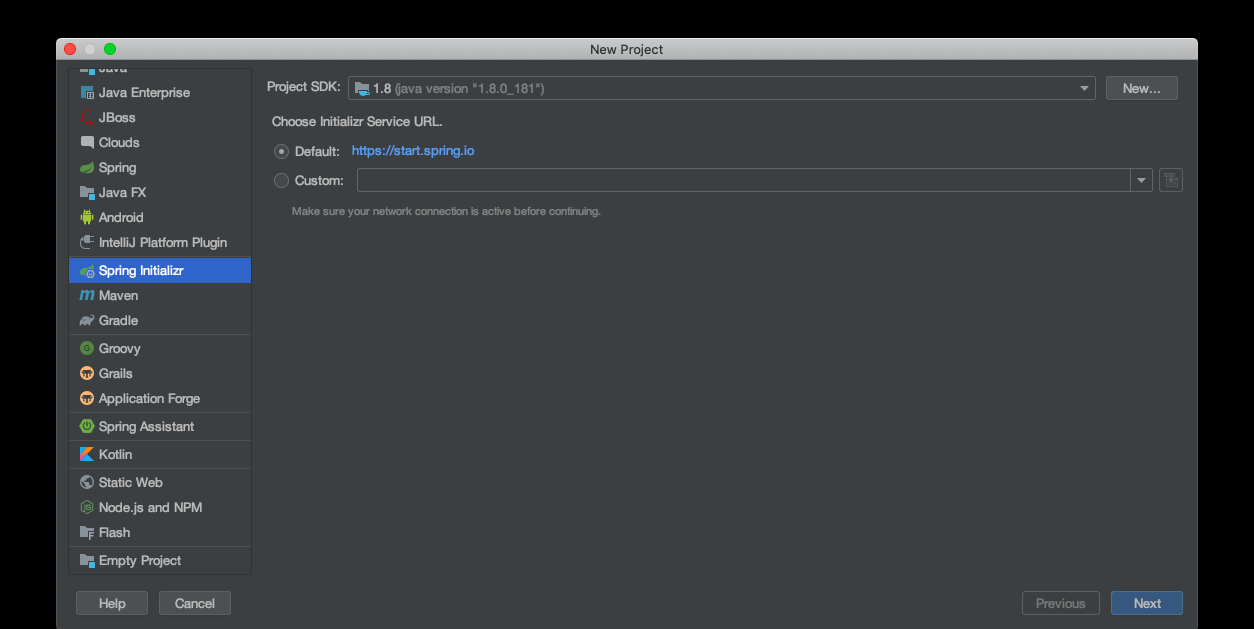Viewport: 1254px width, 629px height.
Task: Click the red JBoss icon
Action: pyautogui.click(x=87, y=118)
